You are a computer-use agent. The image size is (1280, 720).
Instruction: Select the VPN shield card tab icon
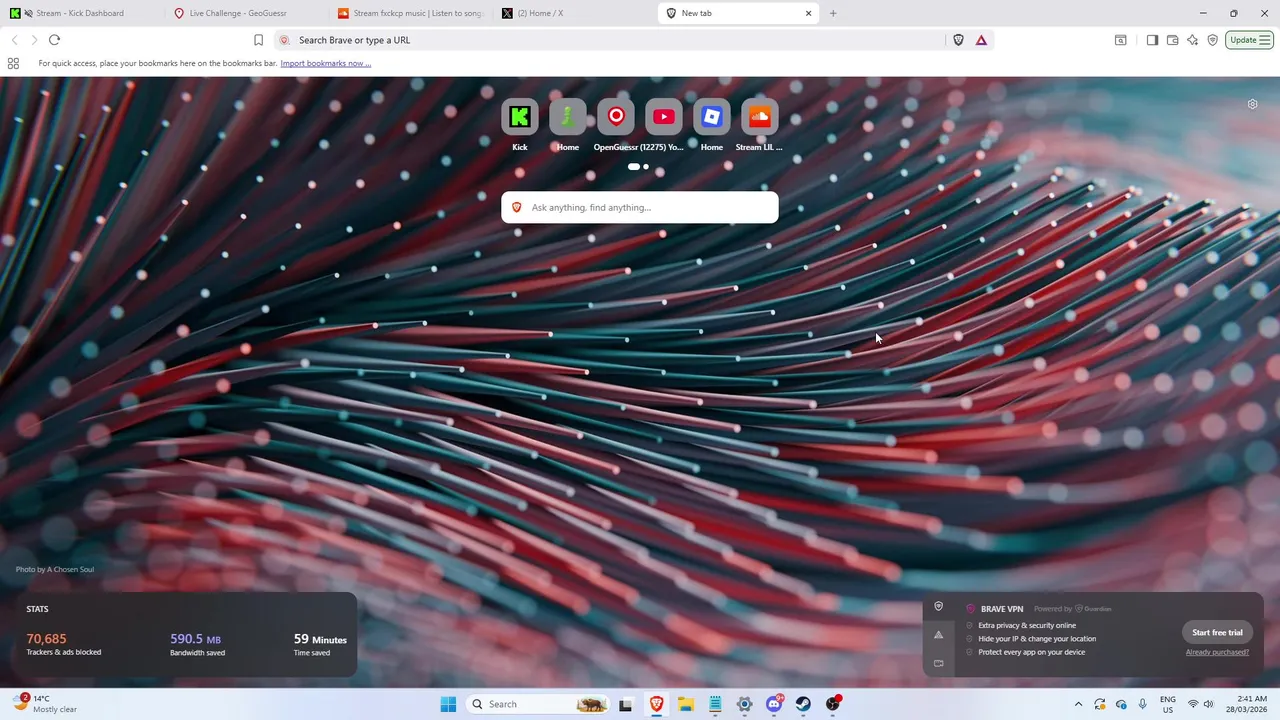click(938, 606)
